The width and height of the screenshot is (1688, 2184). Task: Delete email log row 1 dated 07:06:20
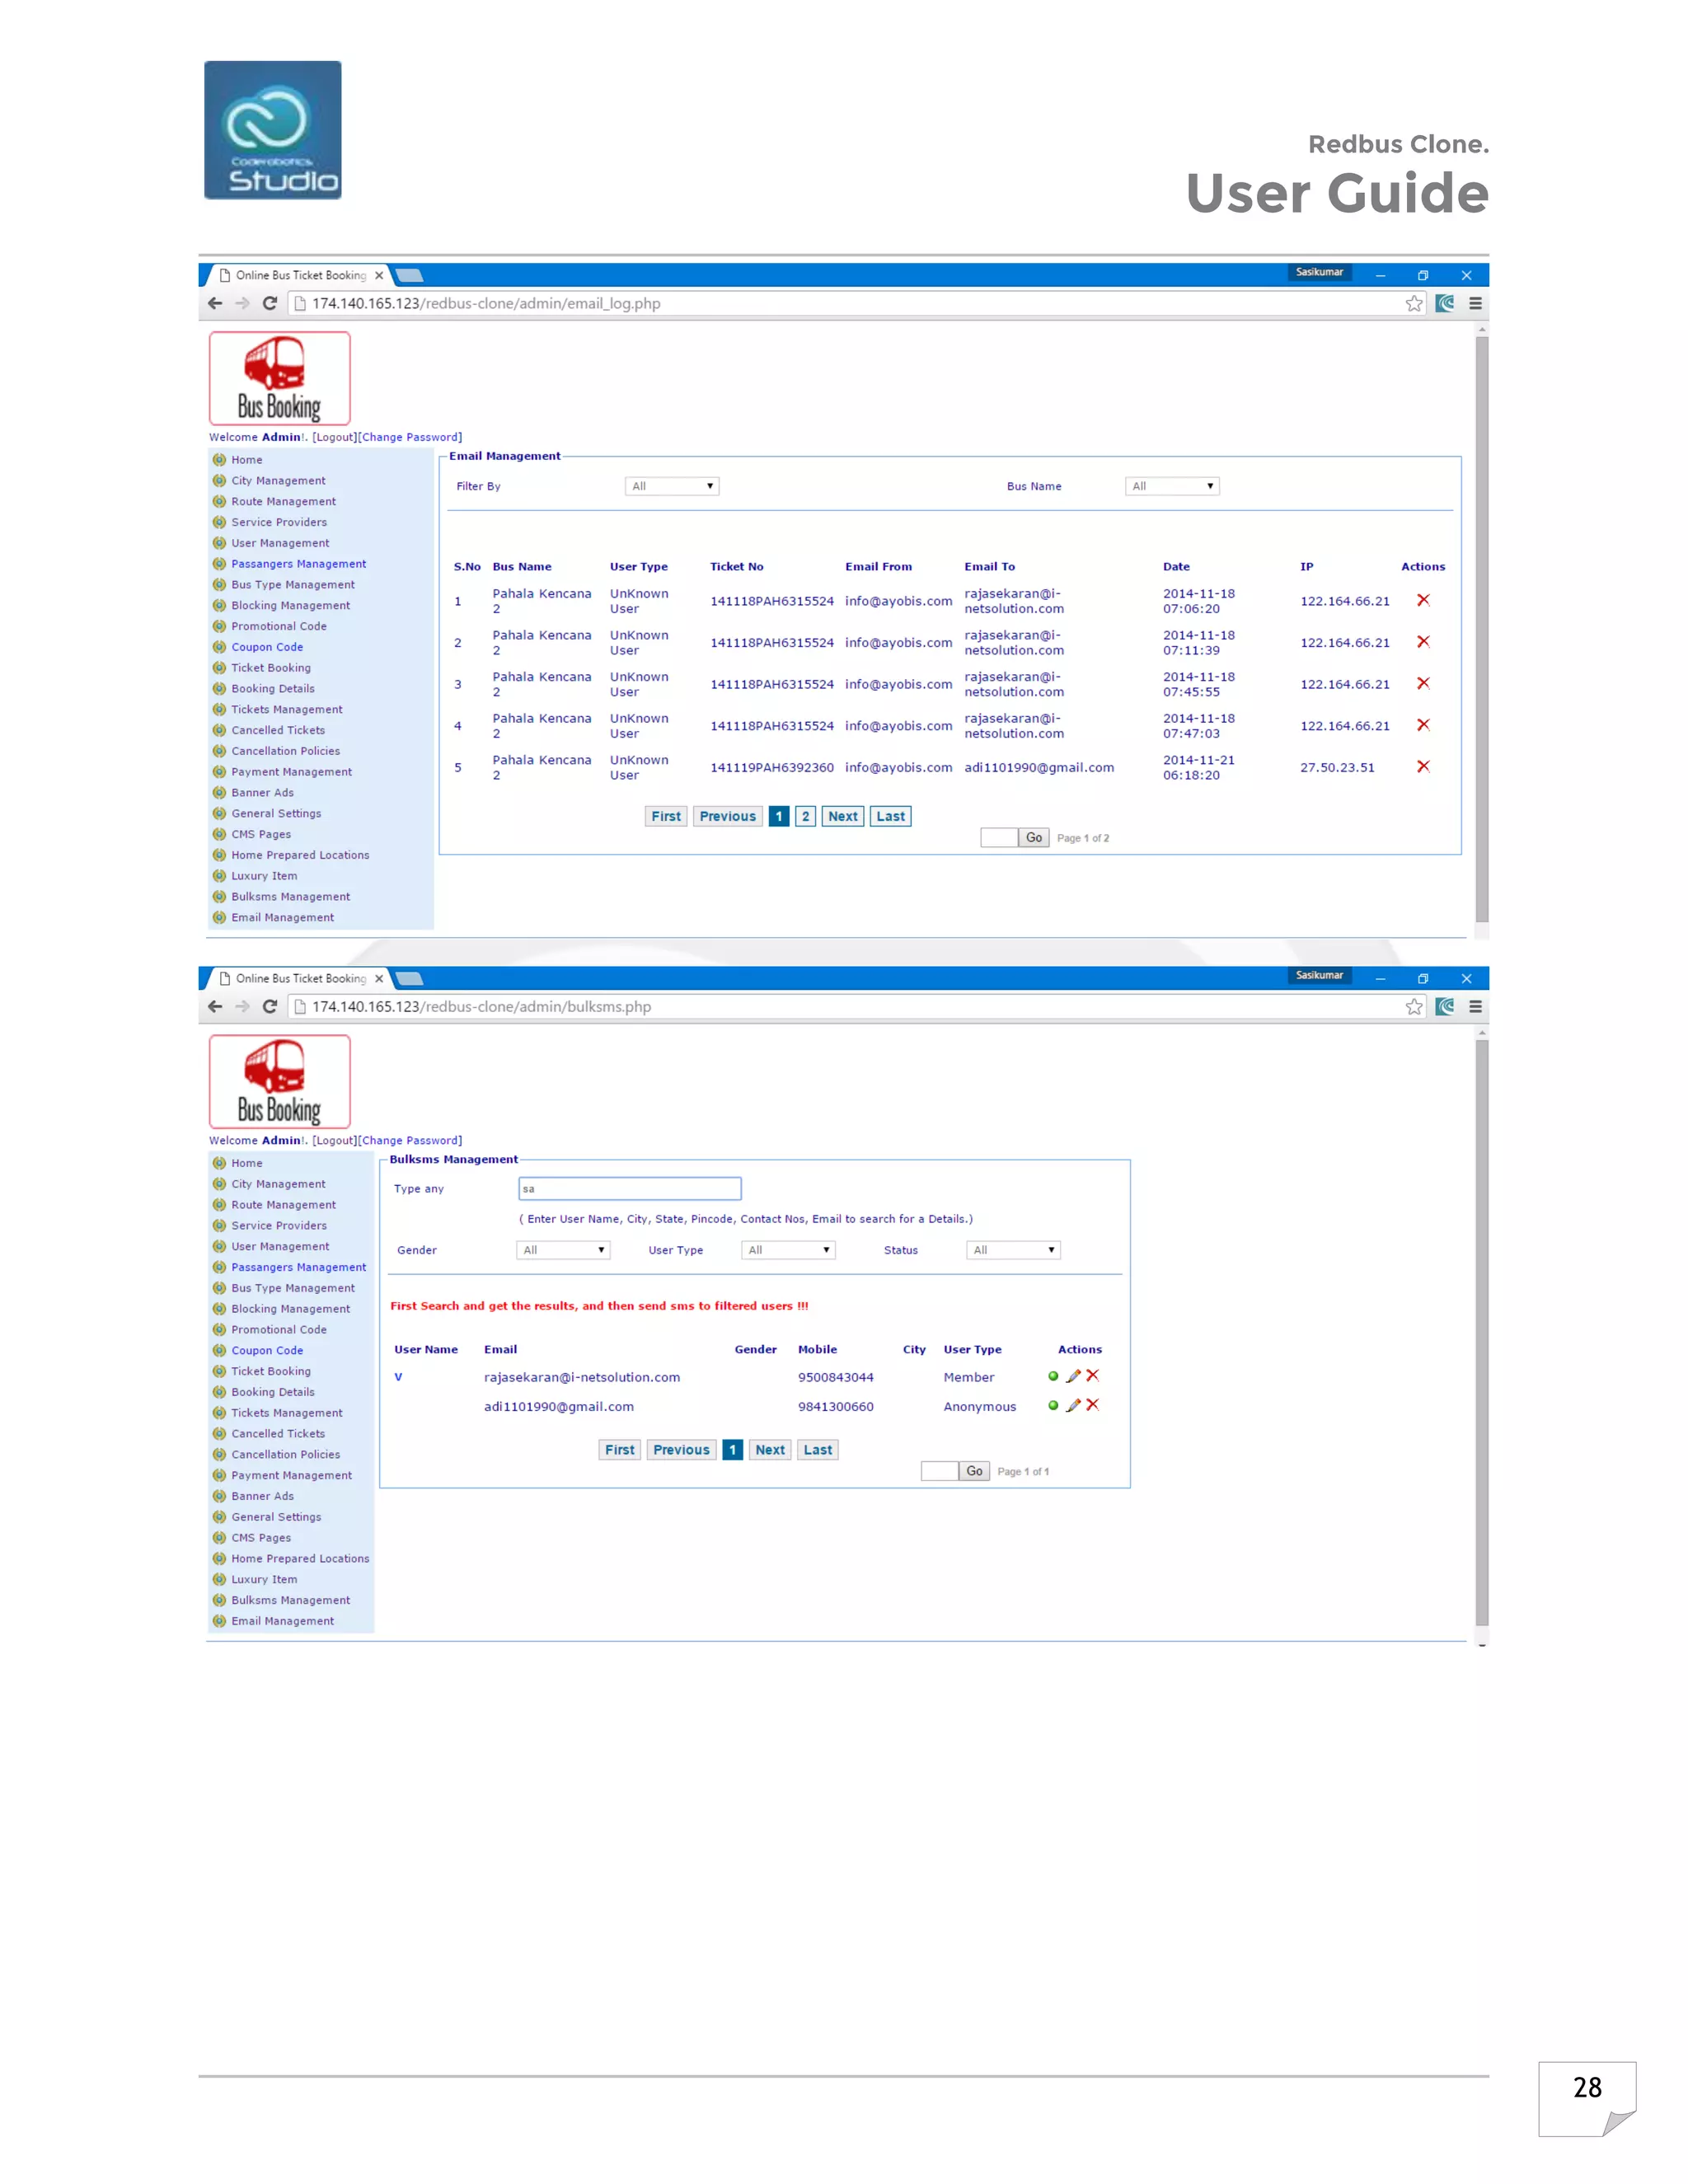click(x=1423, y=600)
